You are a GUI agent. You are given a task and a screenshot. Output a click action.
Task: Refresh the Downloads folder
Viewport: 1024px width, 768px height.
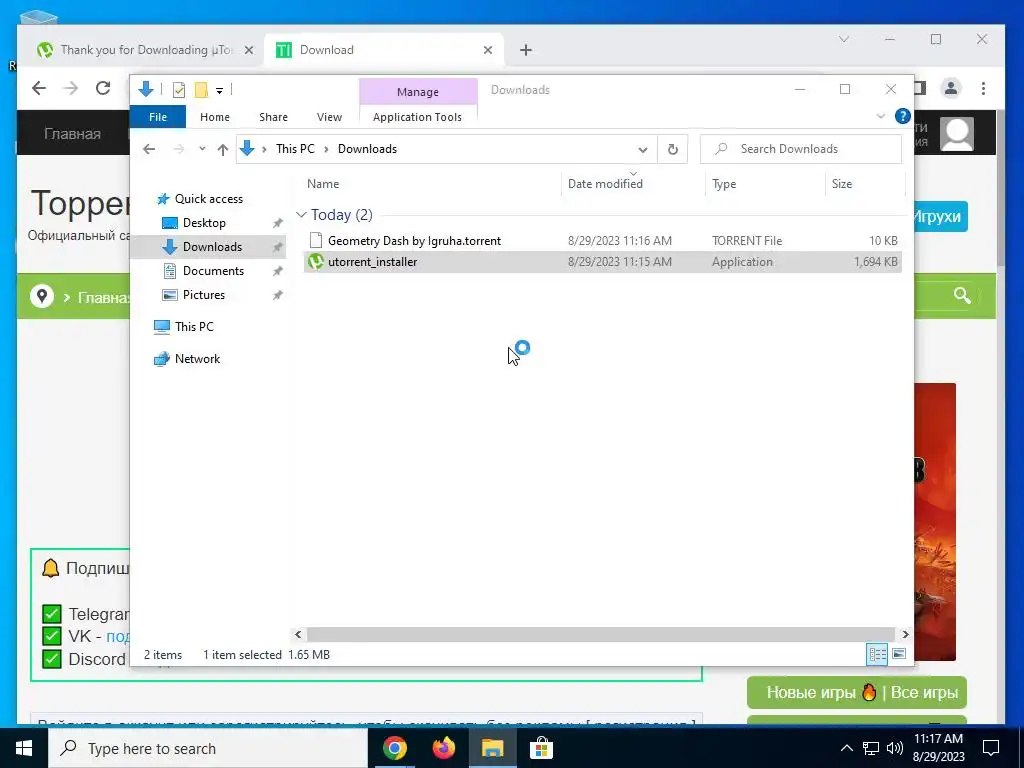click(673, 150)
